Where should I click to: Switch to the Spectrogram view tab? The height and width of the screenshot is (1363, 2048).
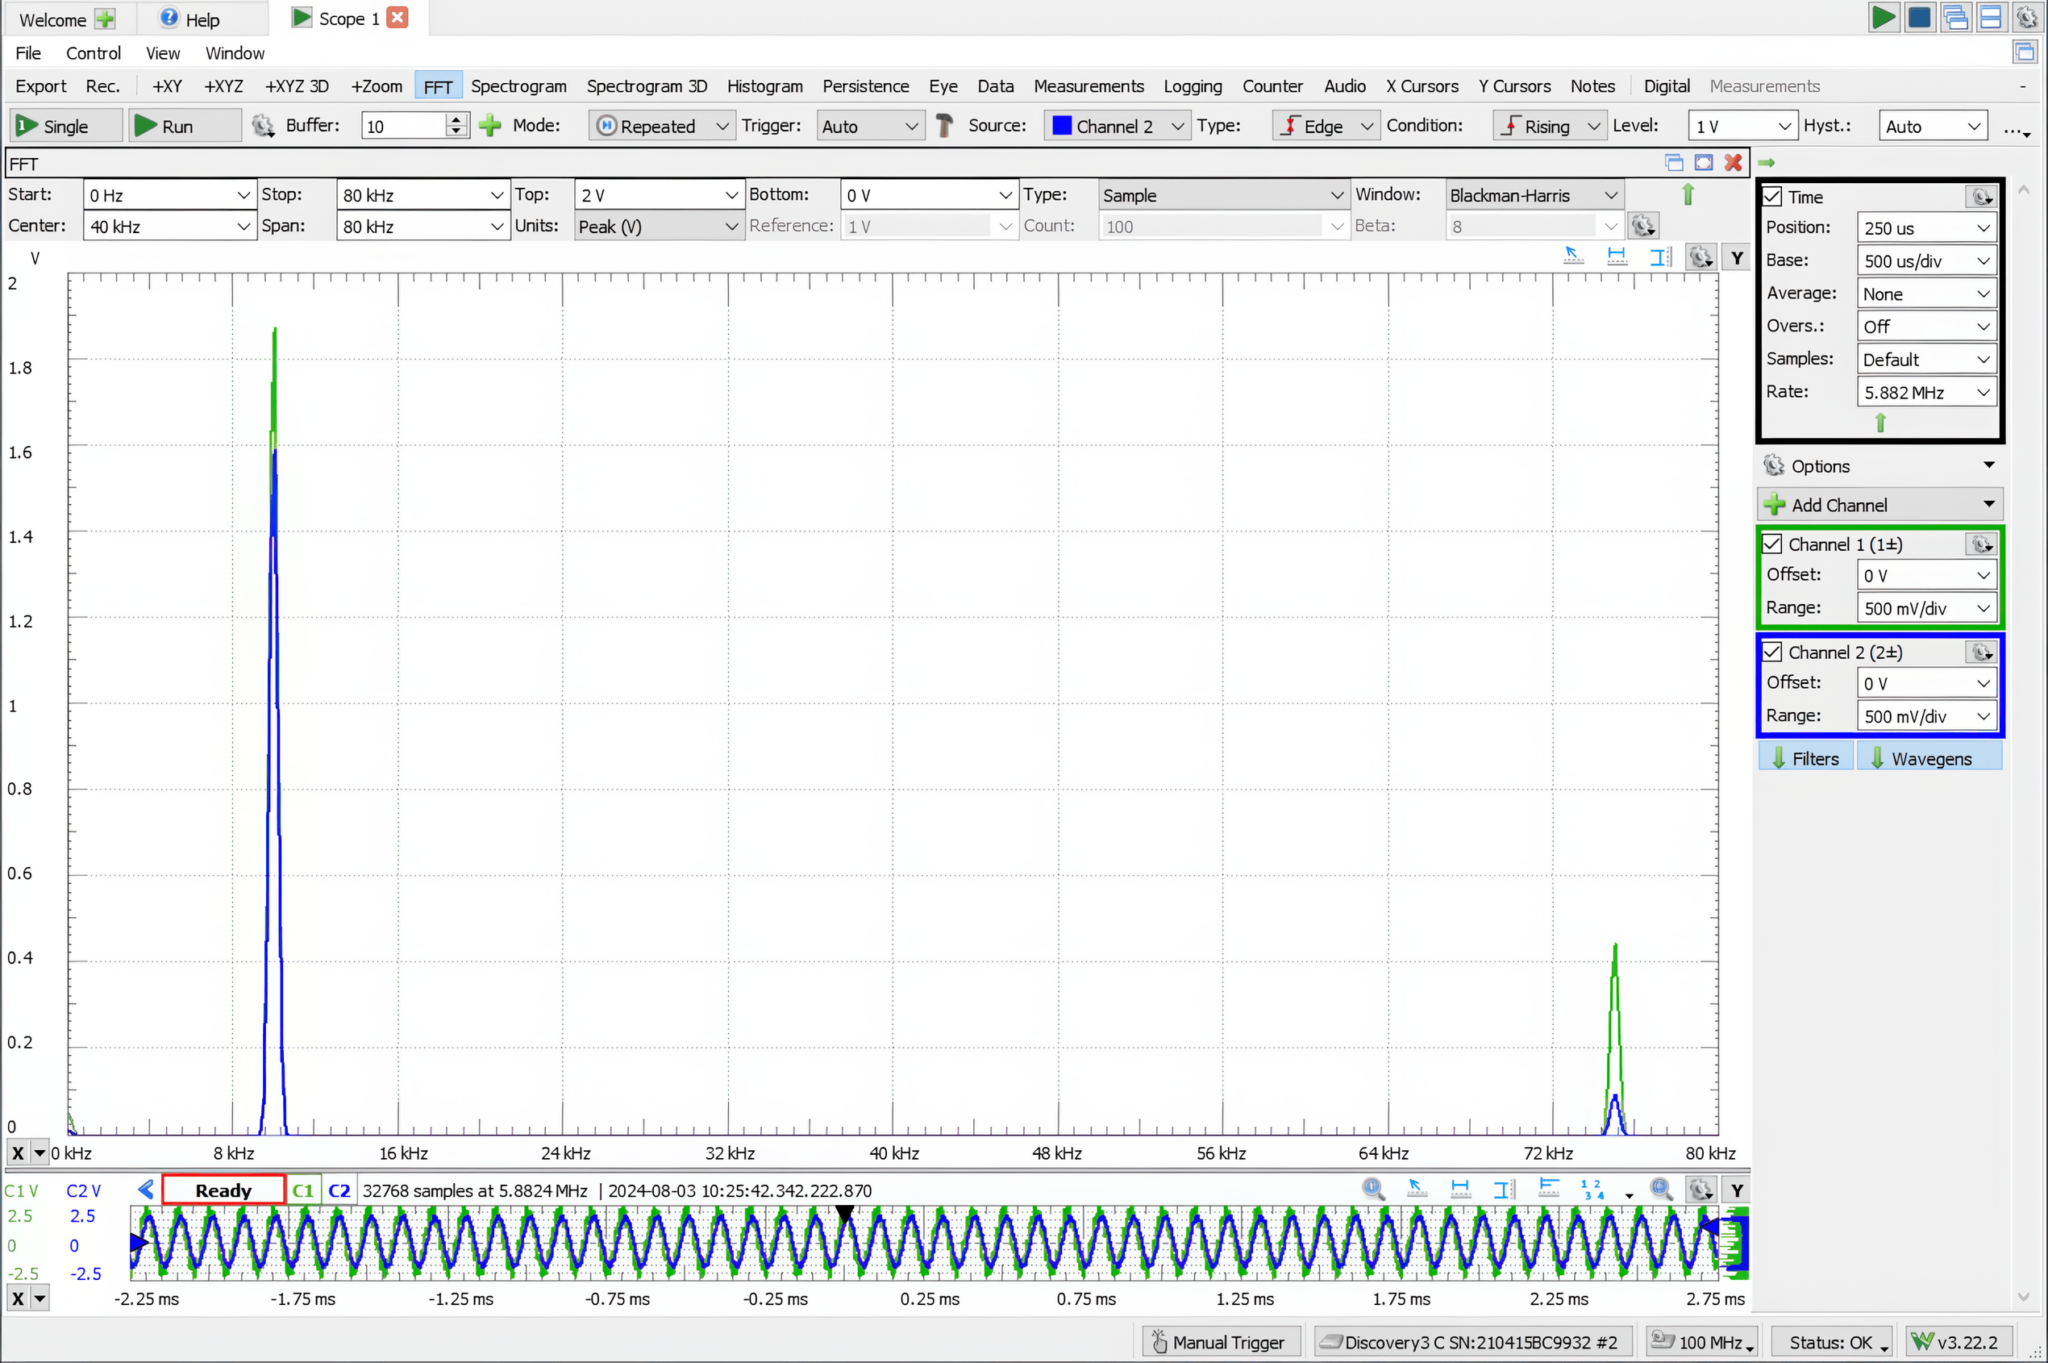[x=518, y=86]
